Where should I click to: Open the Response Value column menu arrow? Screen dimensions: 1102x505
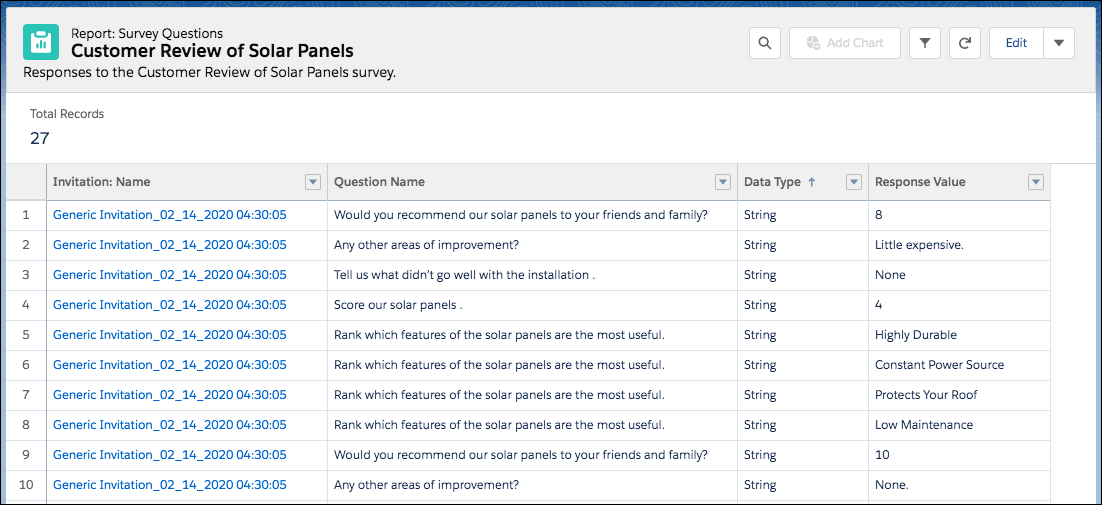1035,182
